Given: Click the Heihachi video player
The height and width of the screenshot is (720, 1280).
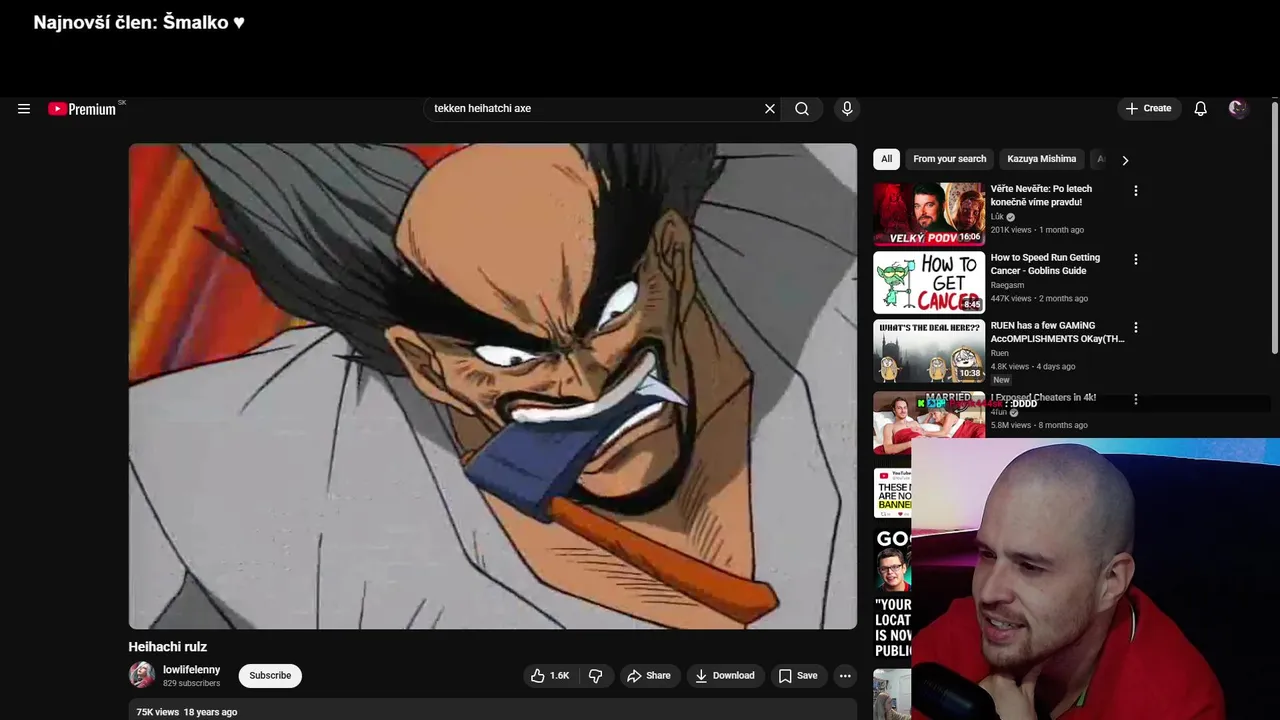Looking at the screenshot, I should pos(493,386).
